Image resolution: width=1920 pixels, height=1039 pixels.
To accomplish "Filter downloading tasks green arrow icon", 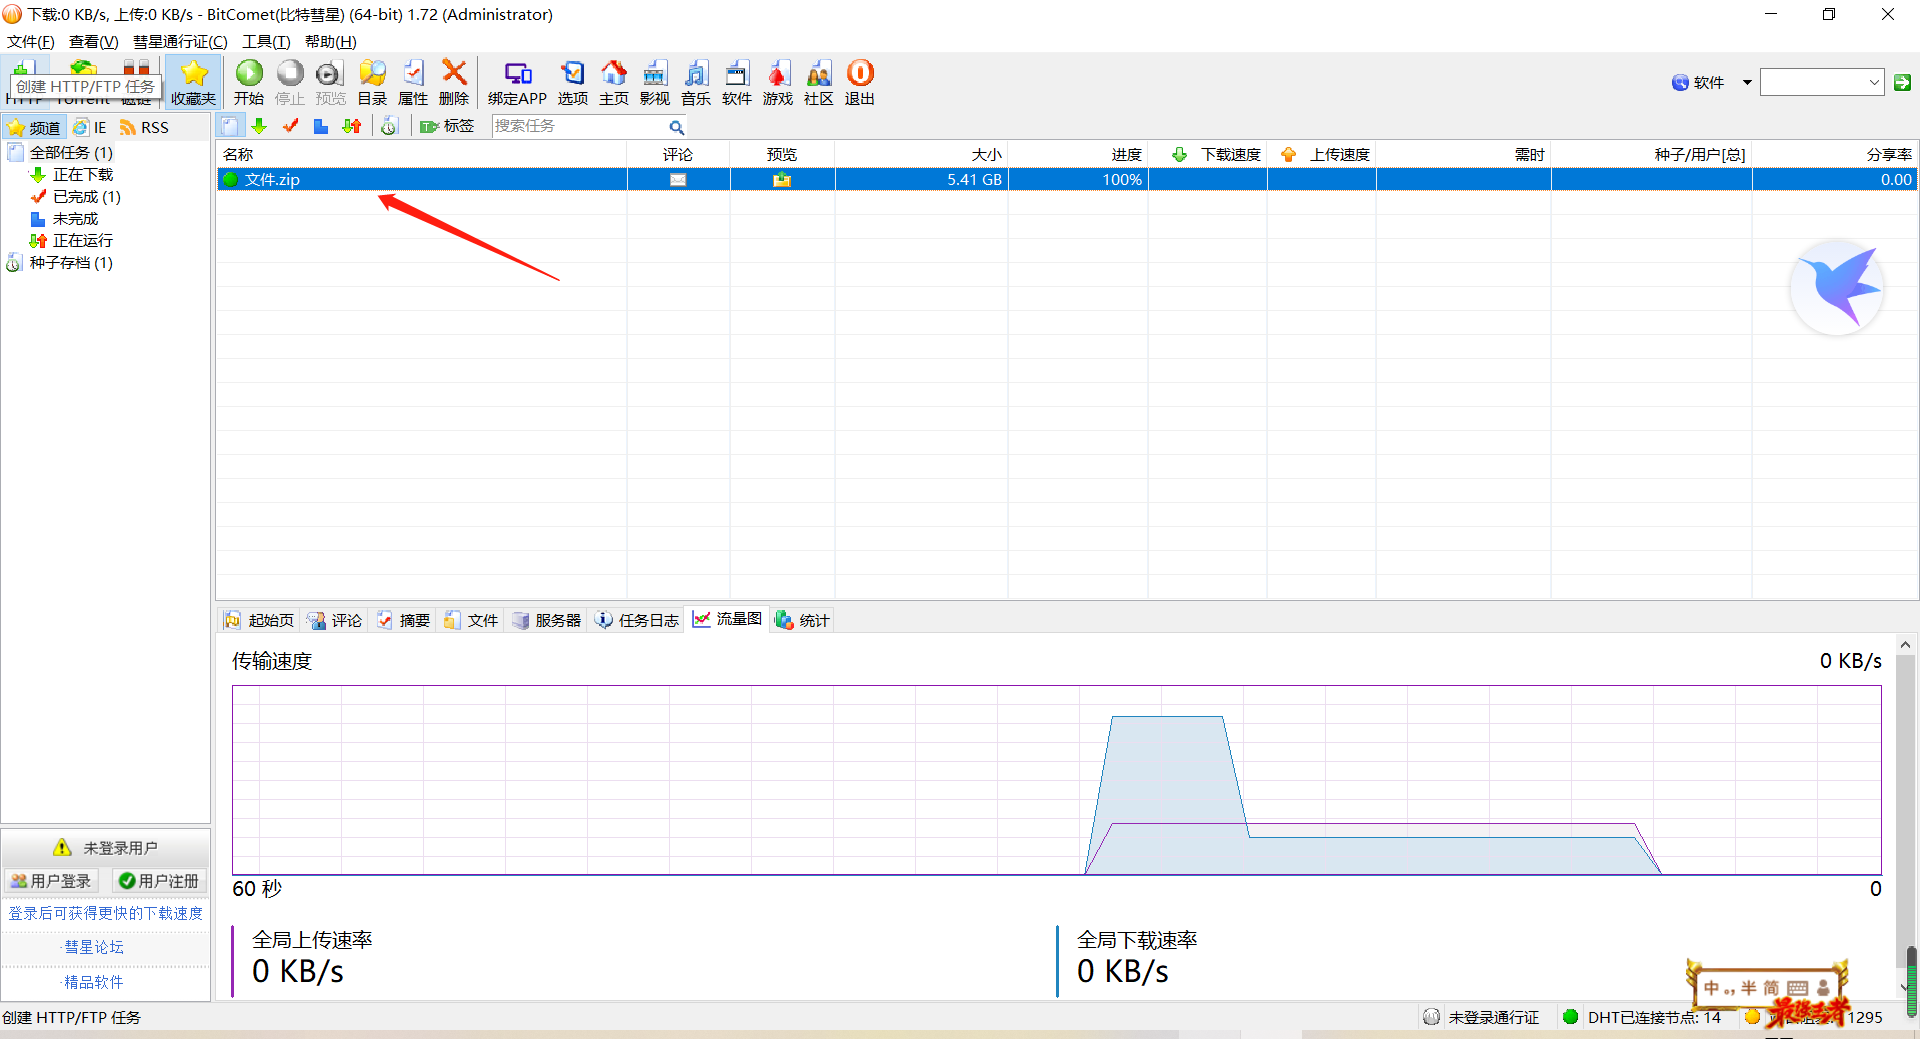I will [259, 126].
